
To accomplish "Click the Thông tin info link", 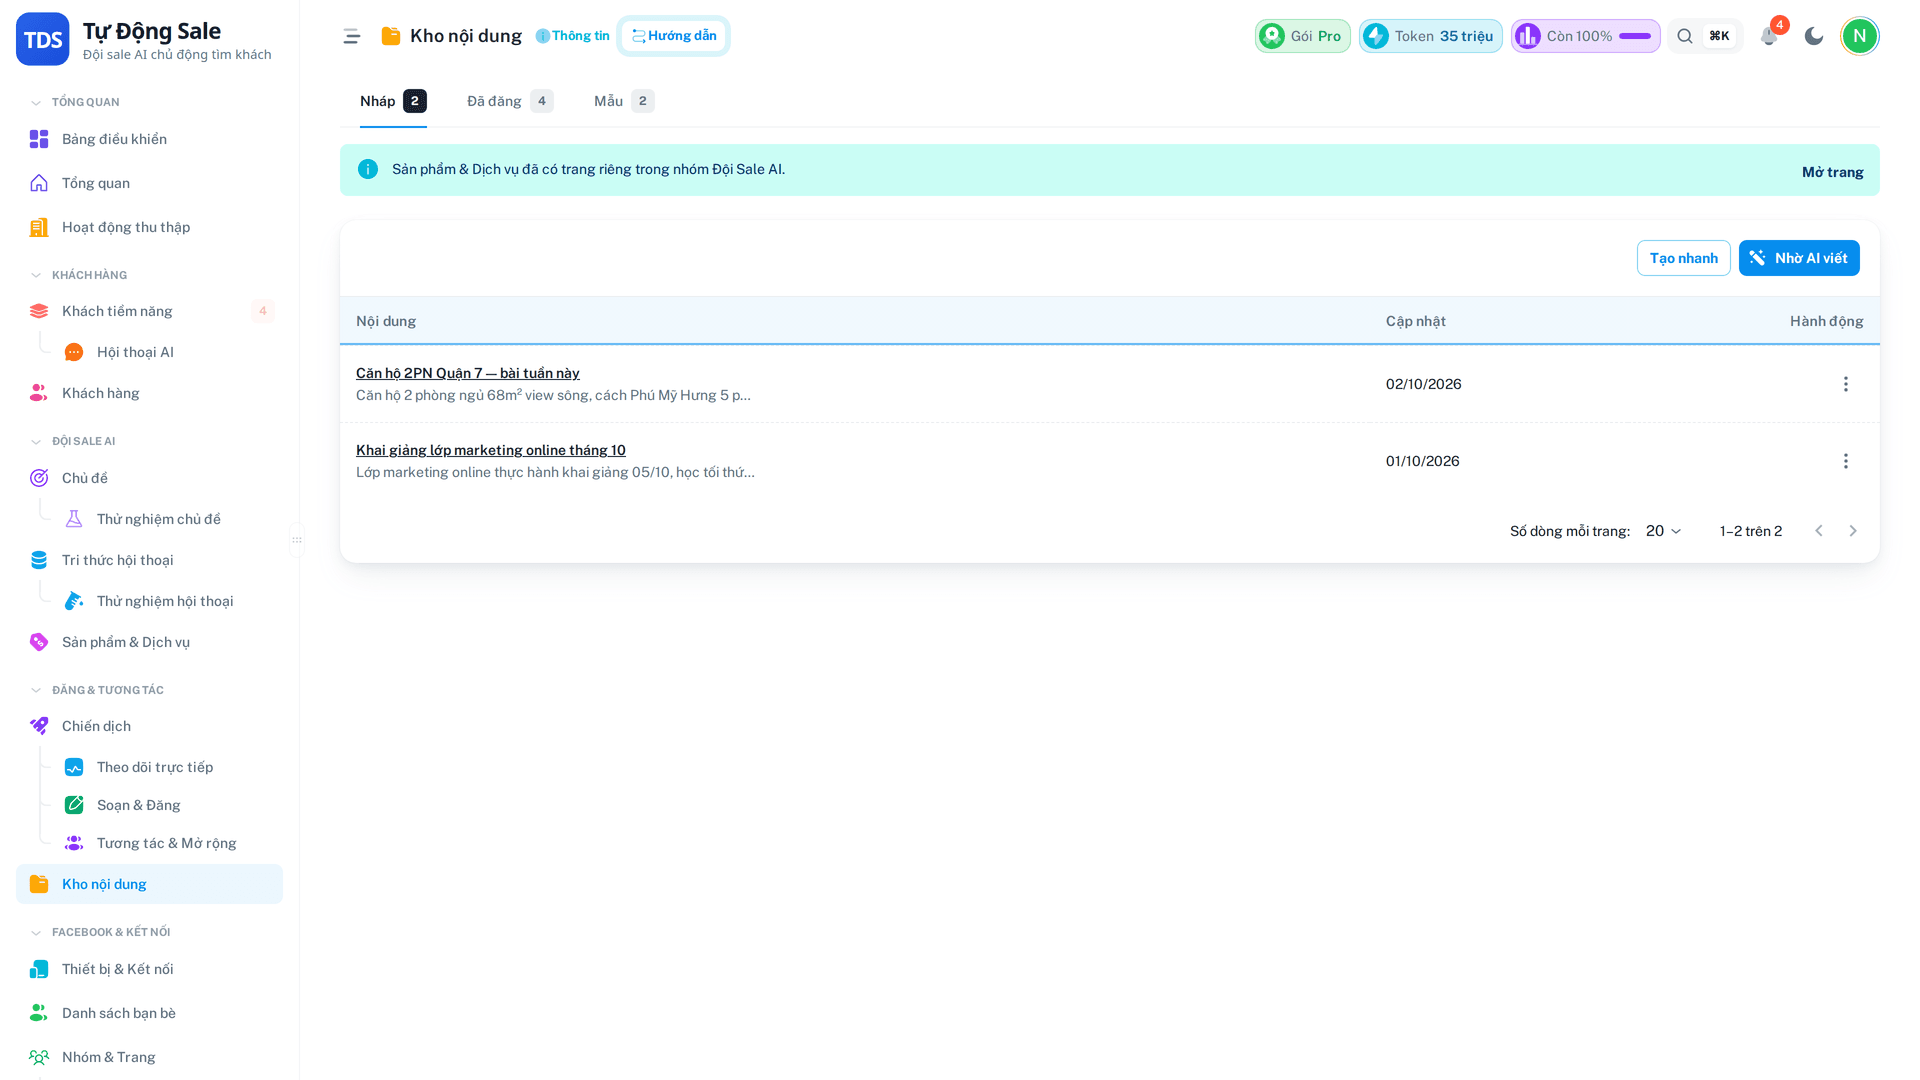I will tap(572, 36).
